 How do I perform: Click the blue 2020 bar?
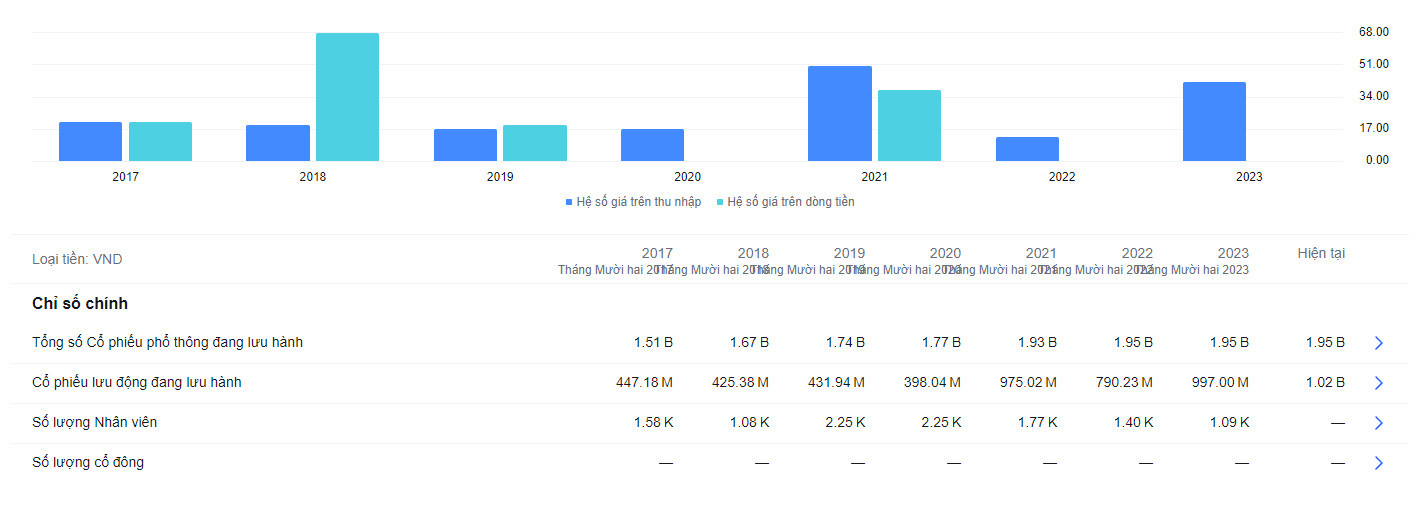pyautogui.click(x=652, y=145)
